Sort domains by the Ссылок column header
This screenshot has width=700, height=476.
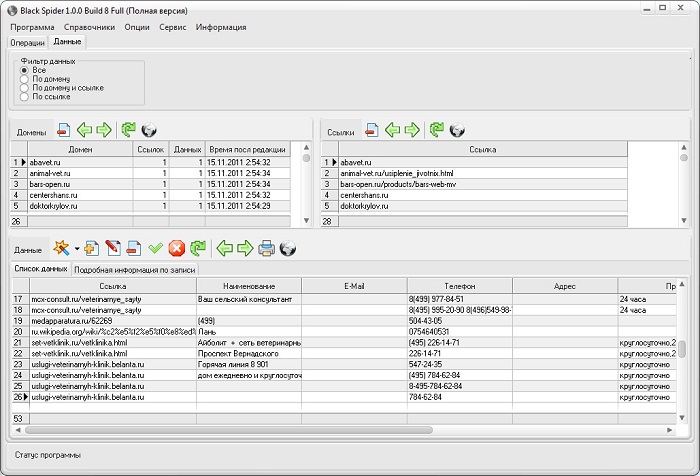[x=151, y=150]
